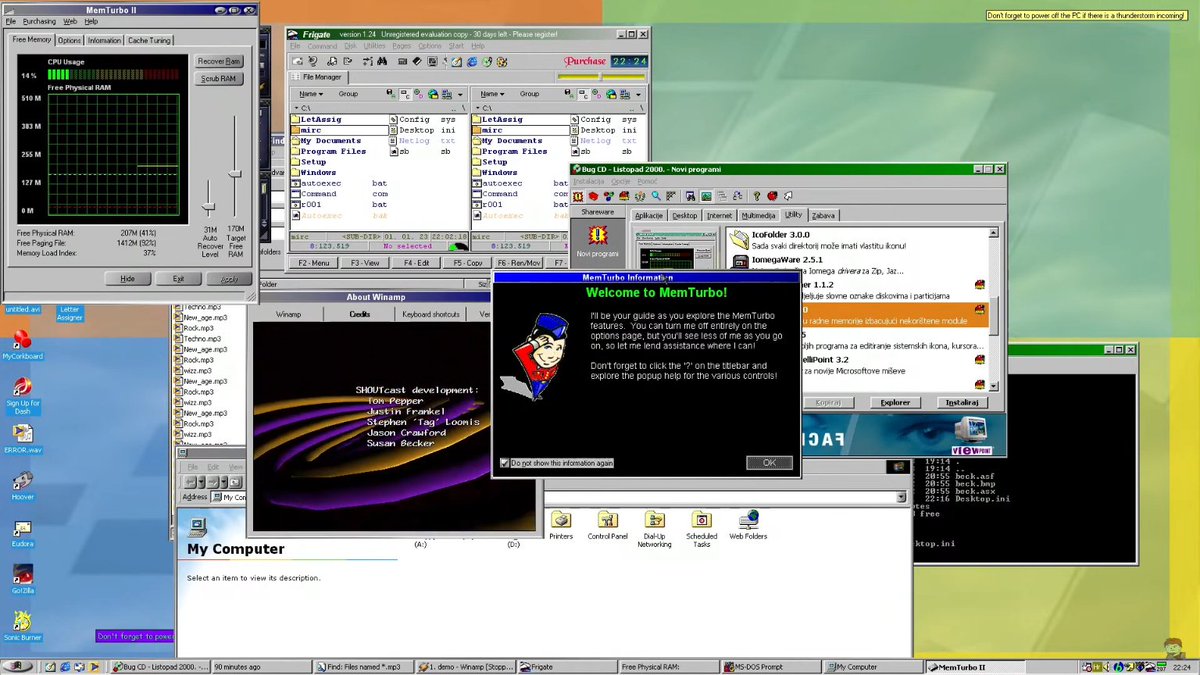Click the notepad-with-pencil icon in Frigate toolbar
This screenshot has width=1200, height=675.
tap(456, 62)
